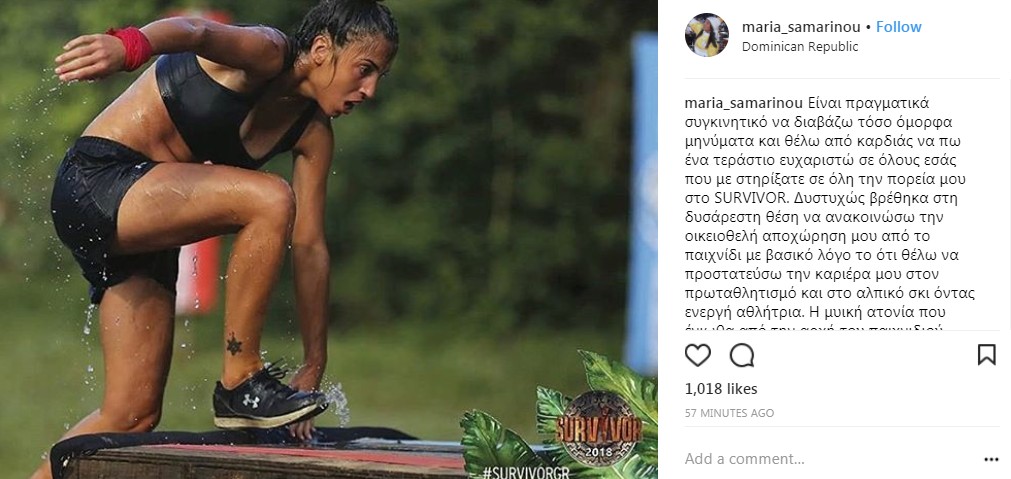The image size is (1011, 479).
Task: Open the maria_samarinou username in caption
Action: (743, 104)
